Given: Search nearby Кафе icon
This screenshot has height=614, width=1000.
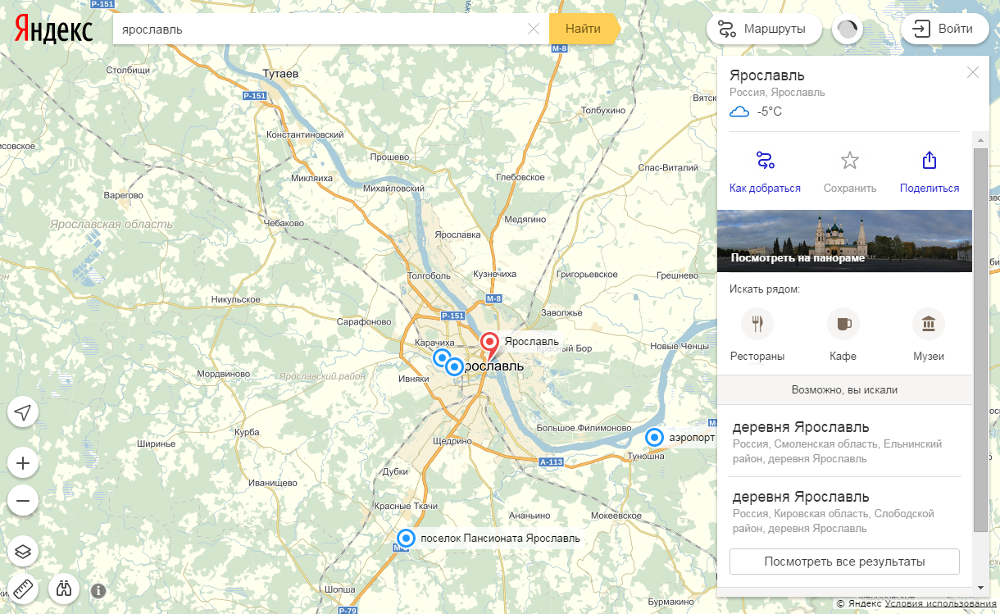Looking at the screenshot, I should tap(843, 324).
